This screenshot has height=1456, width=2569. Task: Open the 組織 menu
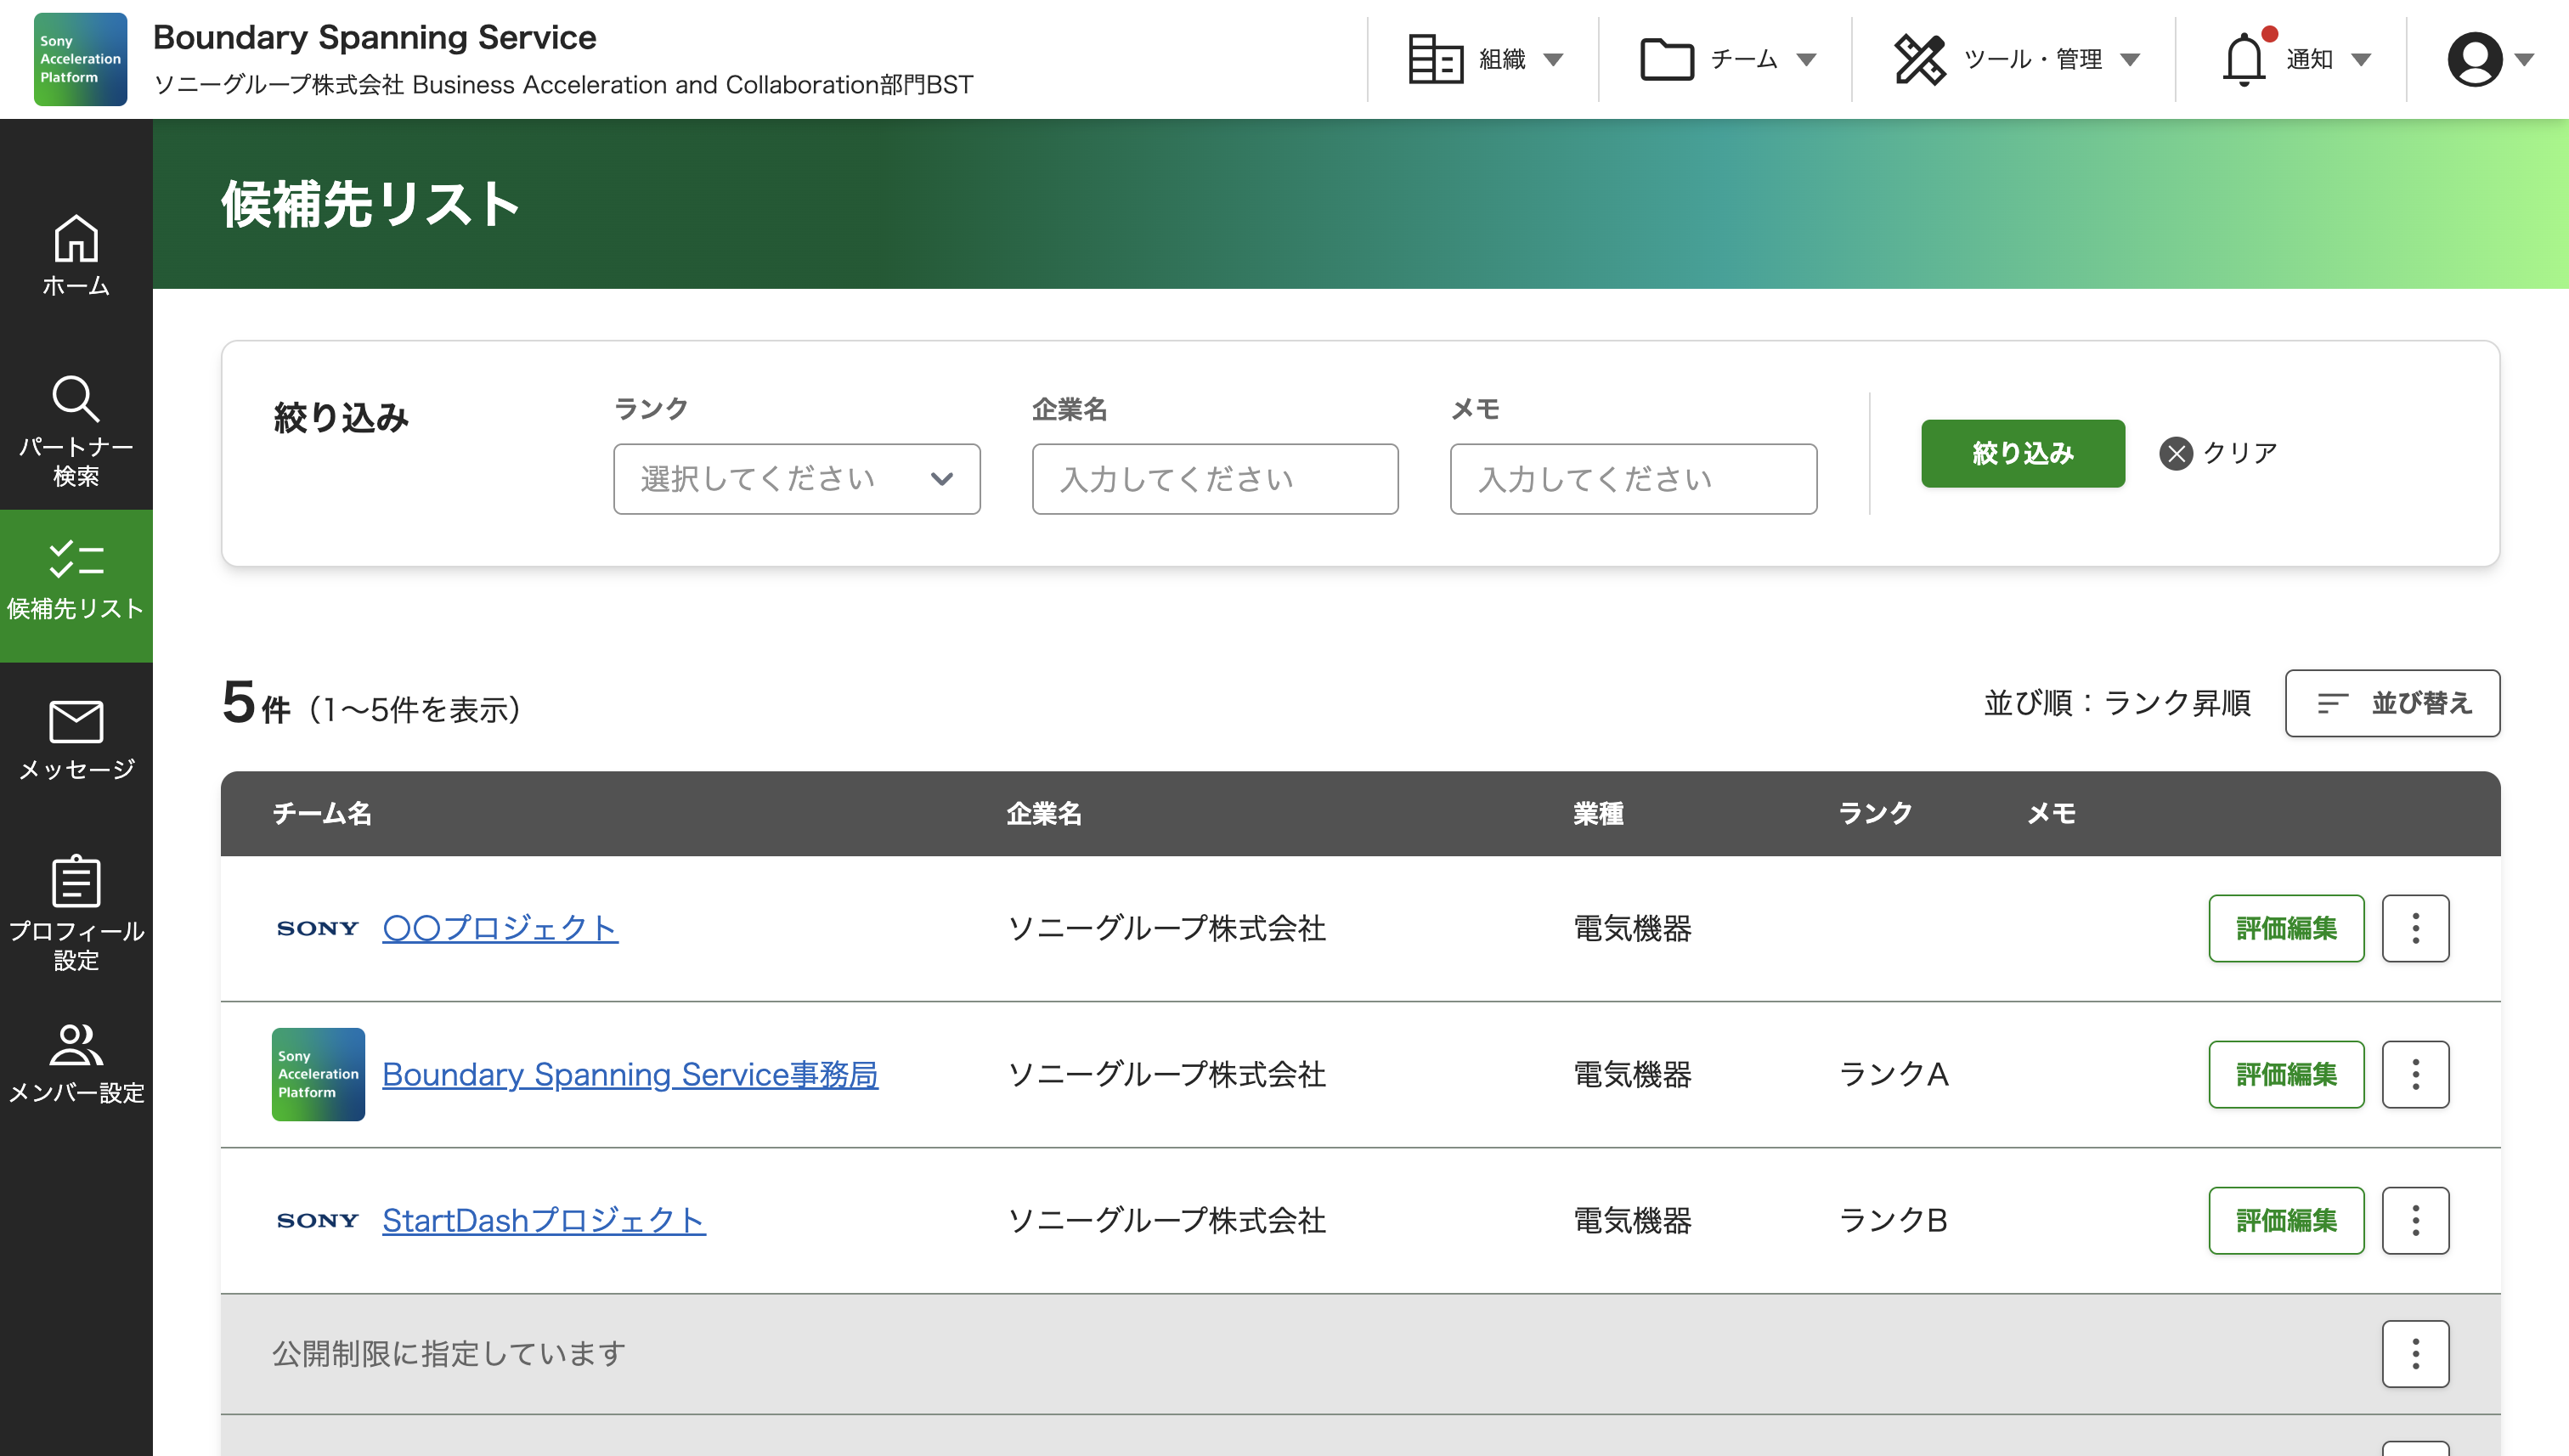(x=1485, y=59)
